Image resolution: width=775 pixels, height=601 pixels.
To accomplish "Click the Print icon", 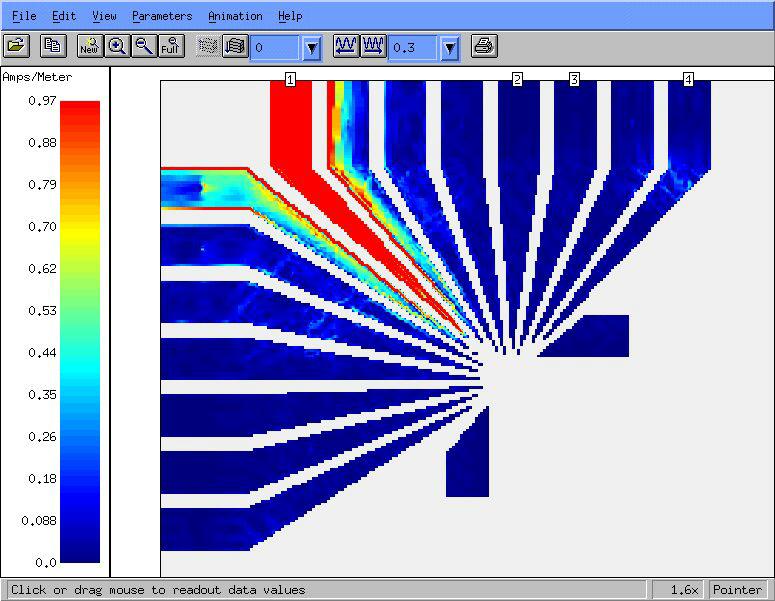I will pyautogui.click(x=483, y=46).
